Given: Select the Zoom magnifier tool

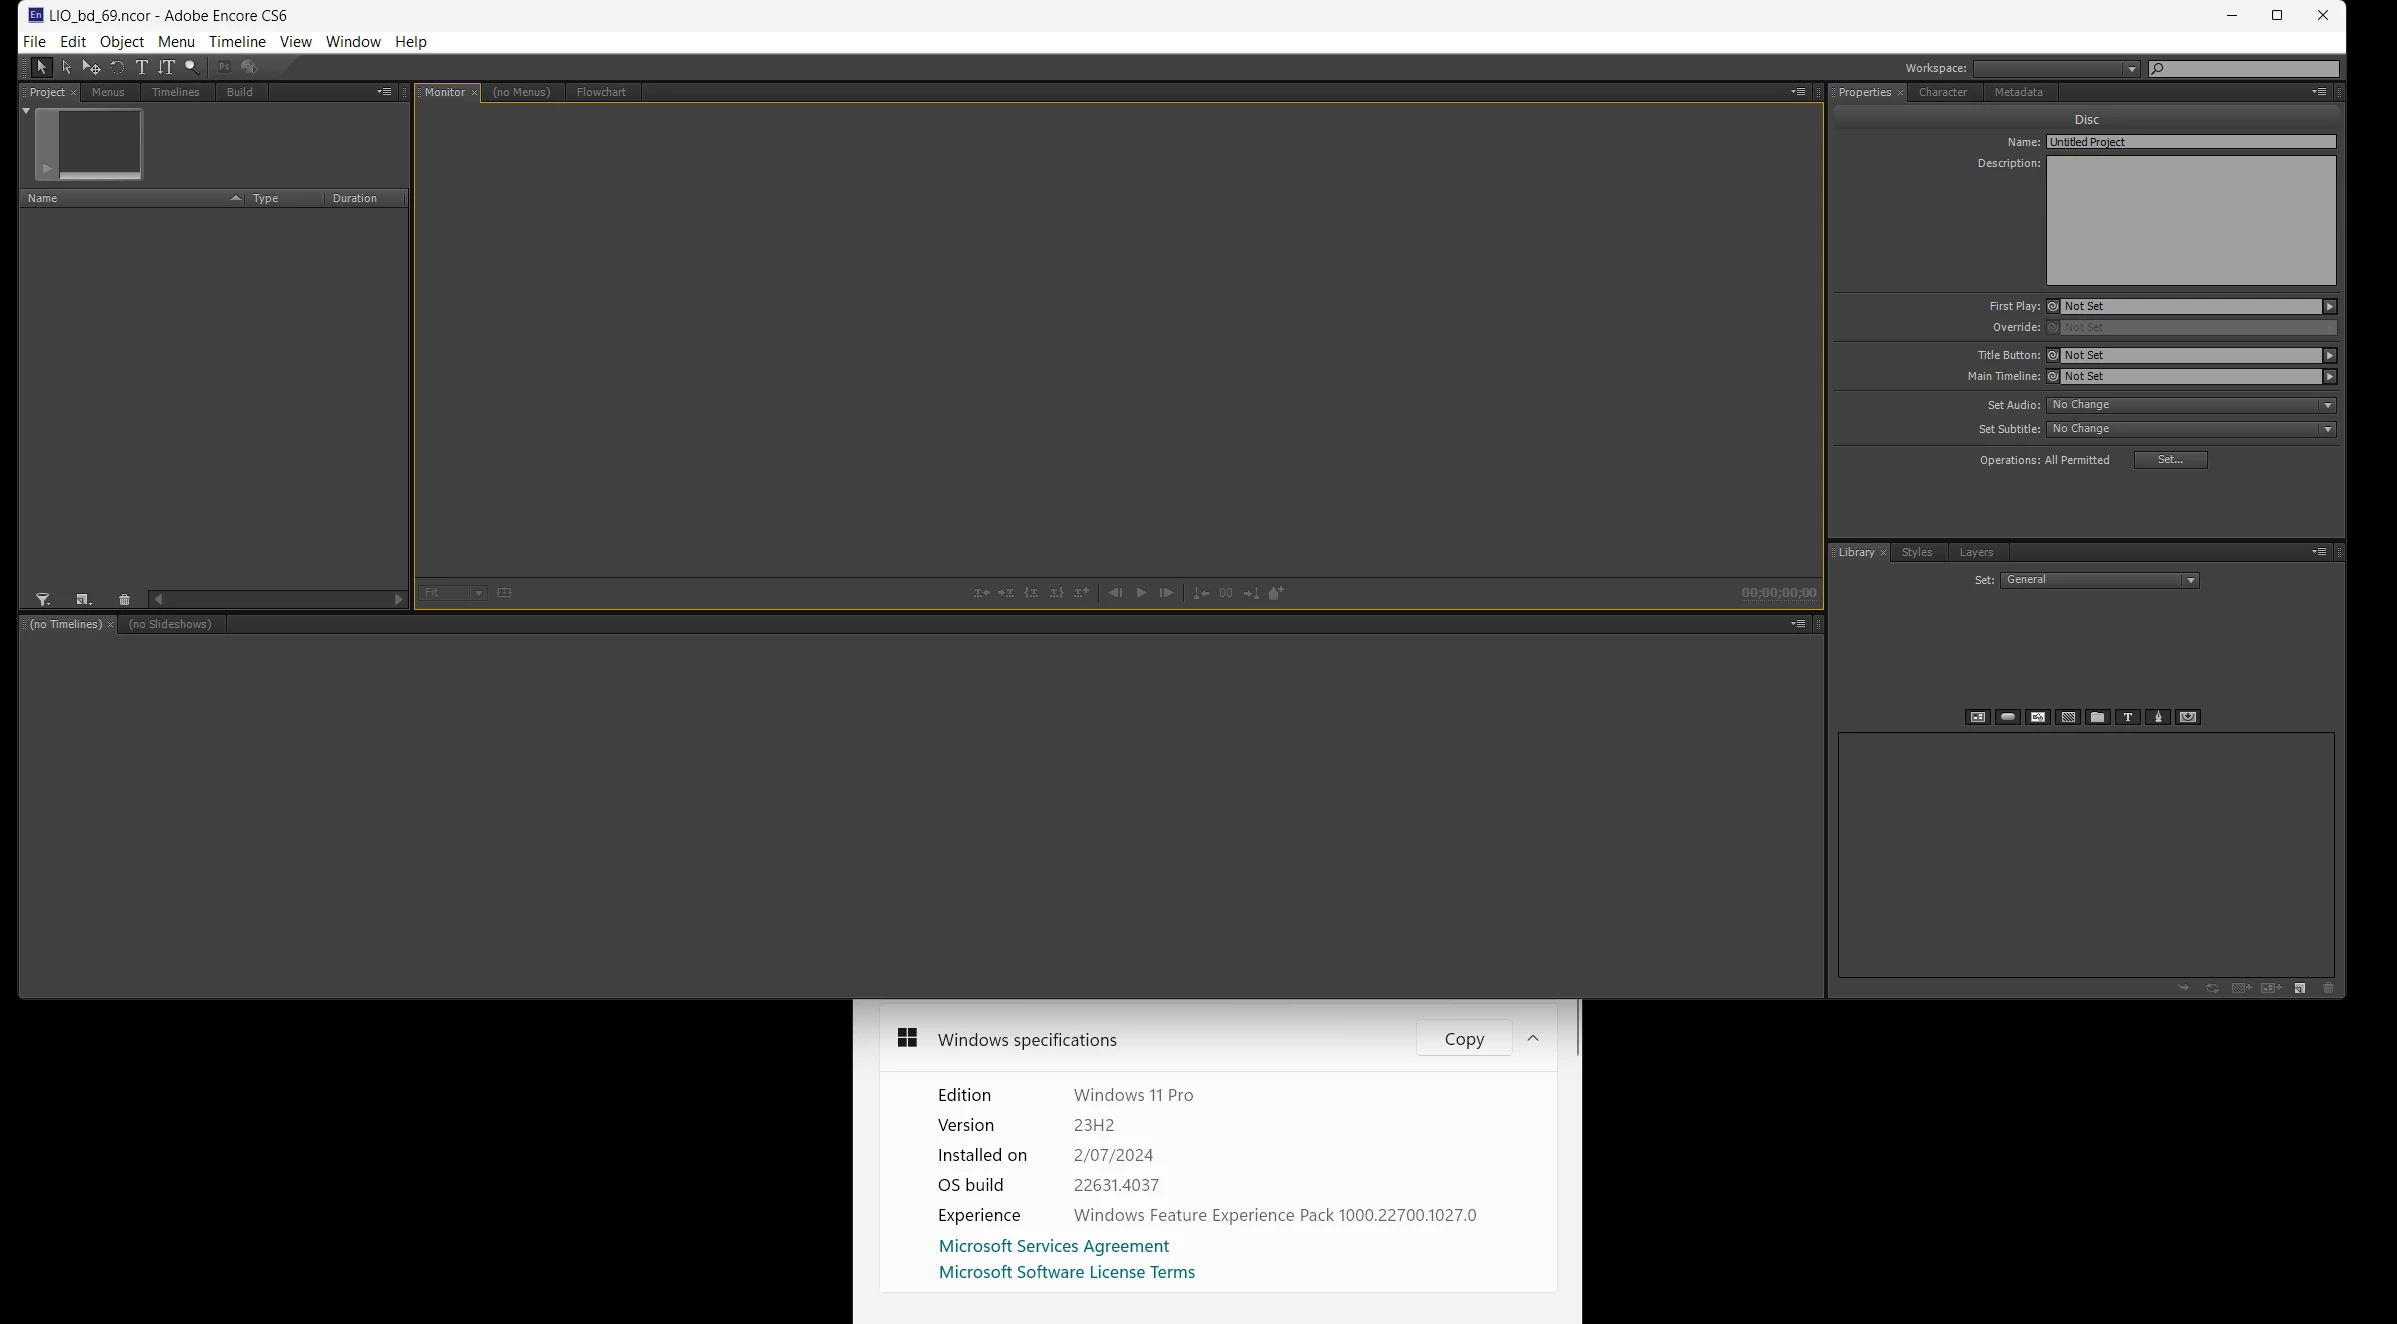Looking at the screenshot, I should tap(191, 67).
